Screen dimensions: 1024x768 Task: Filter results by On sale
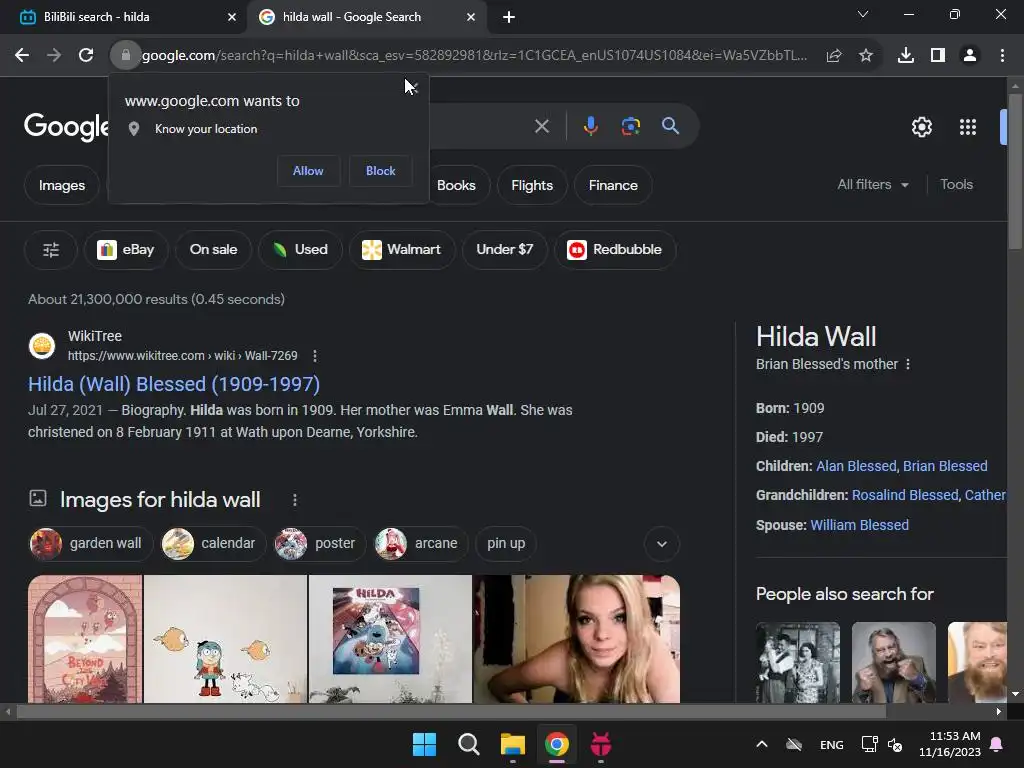click(213, 249)
